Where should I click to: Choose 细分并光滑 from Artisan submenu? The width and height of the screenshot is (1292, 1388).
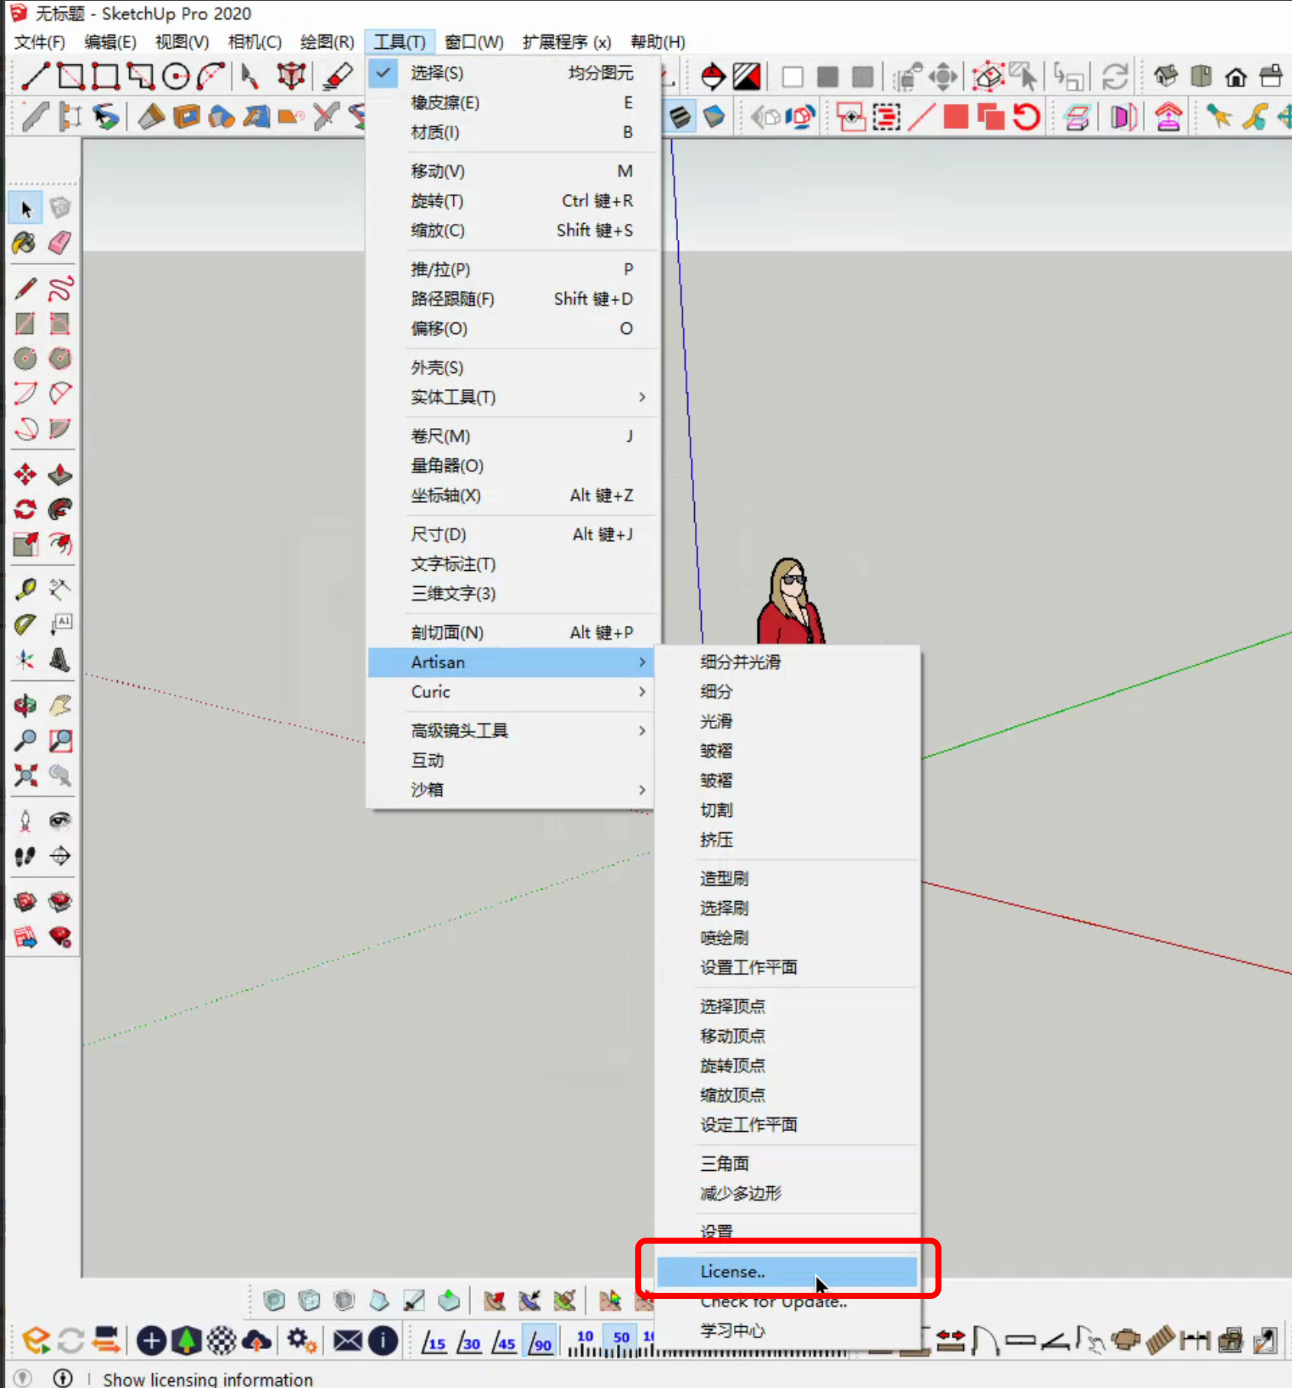740,662
